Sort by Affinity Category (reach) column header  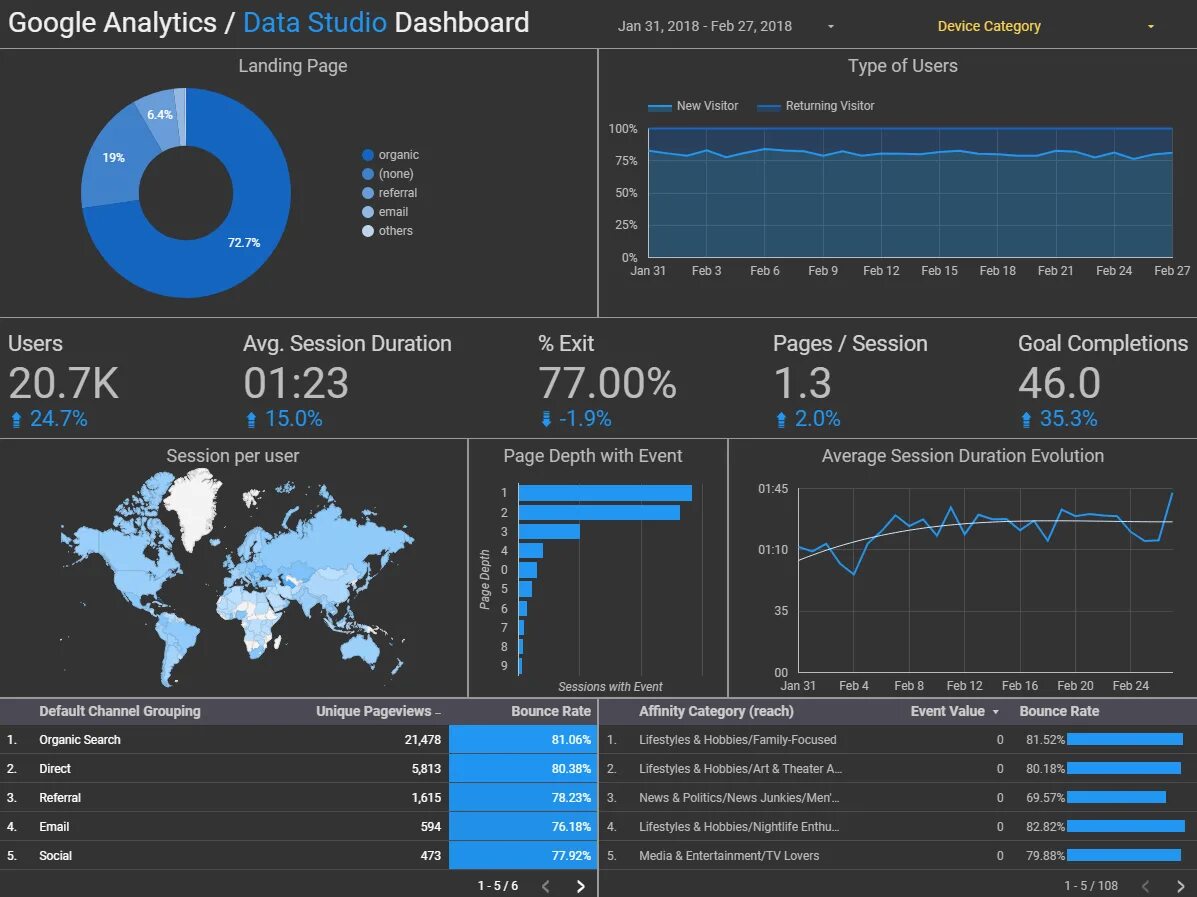(x=716, y=711)
